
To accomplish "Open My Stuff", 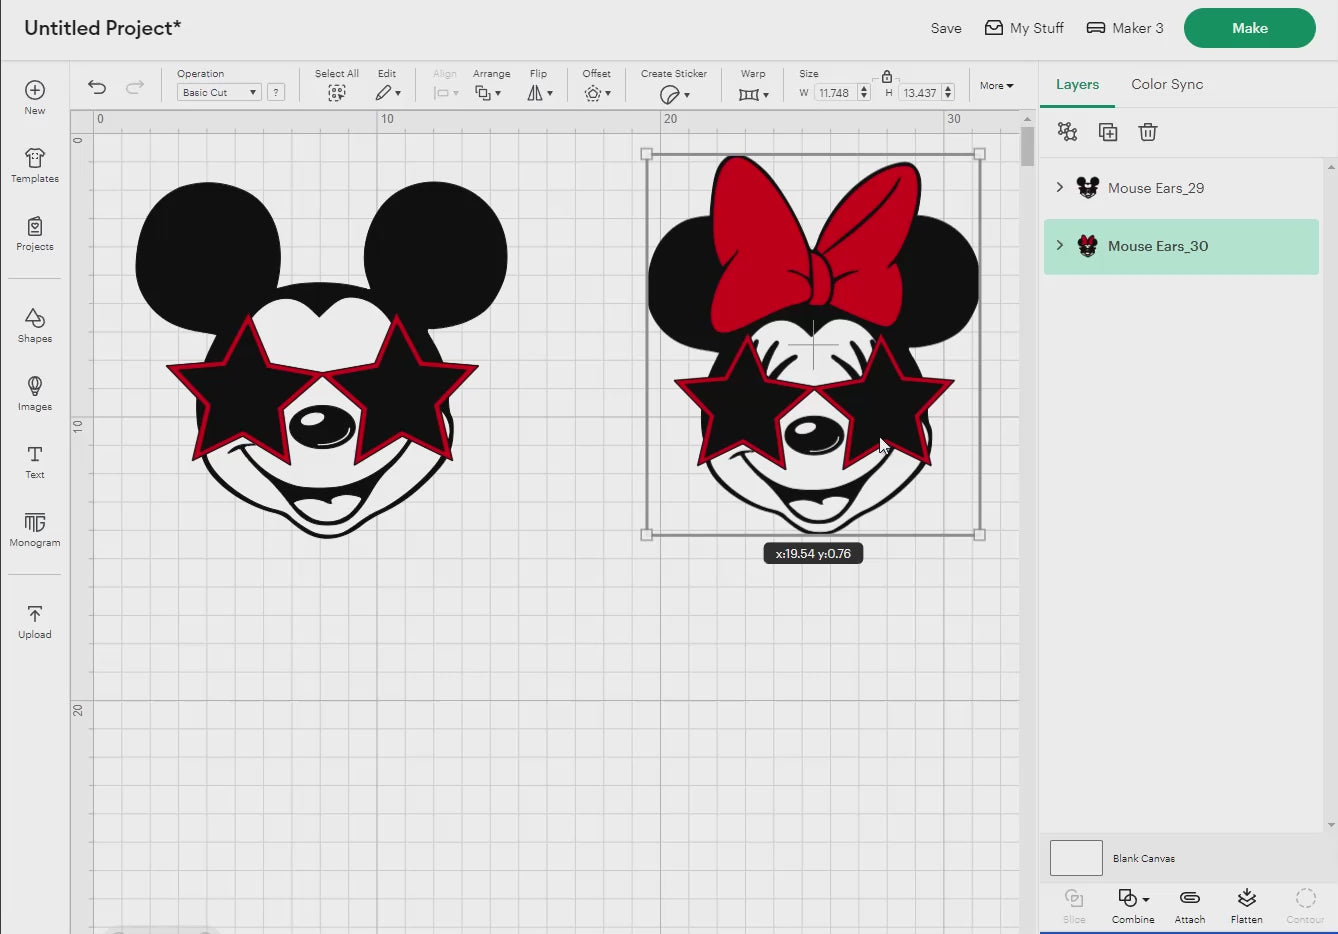I will (x=1024, y=28).
